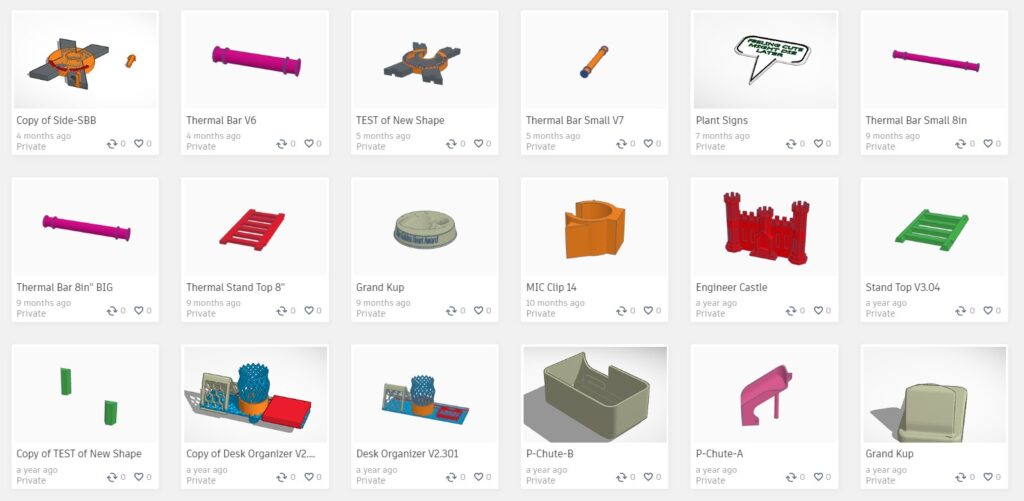The width and height of the screenshot is (1024, 501).
Task: Click the remix icon on Plant Signs card
Action: pos(791,144)
